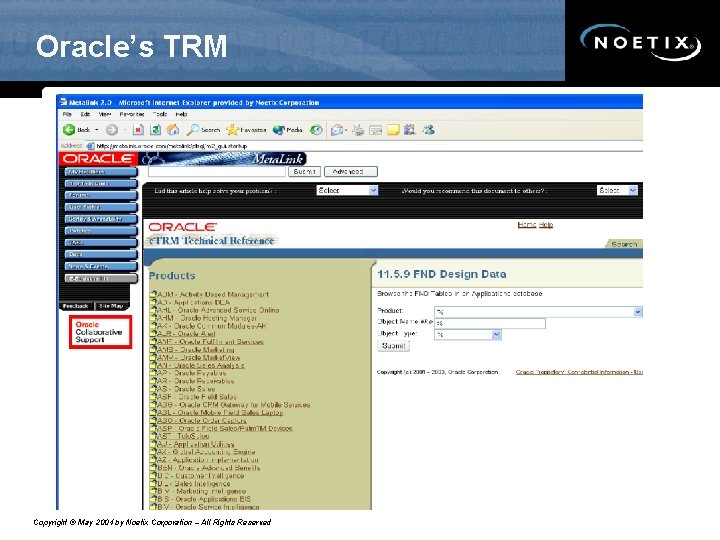The width and height of the screenshot is (720, 540).
Task: Click the folder icon beside ALR - Oracle Alert
Action: click(153, 333)
